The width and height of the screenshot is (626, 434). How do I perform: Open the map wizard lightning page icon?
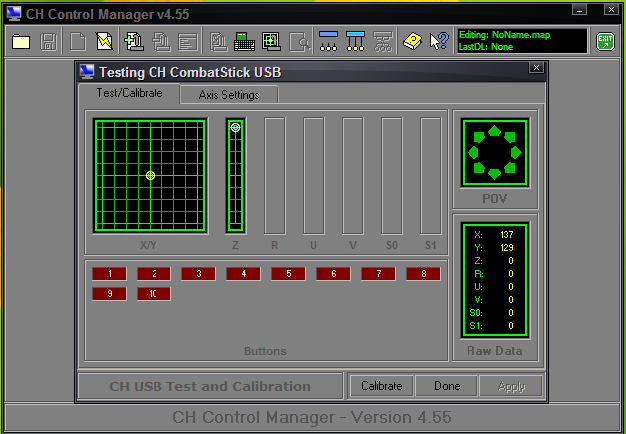[105, 41]
